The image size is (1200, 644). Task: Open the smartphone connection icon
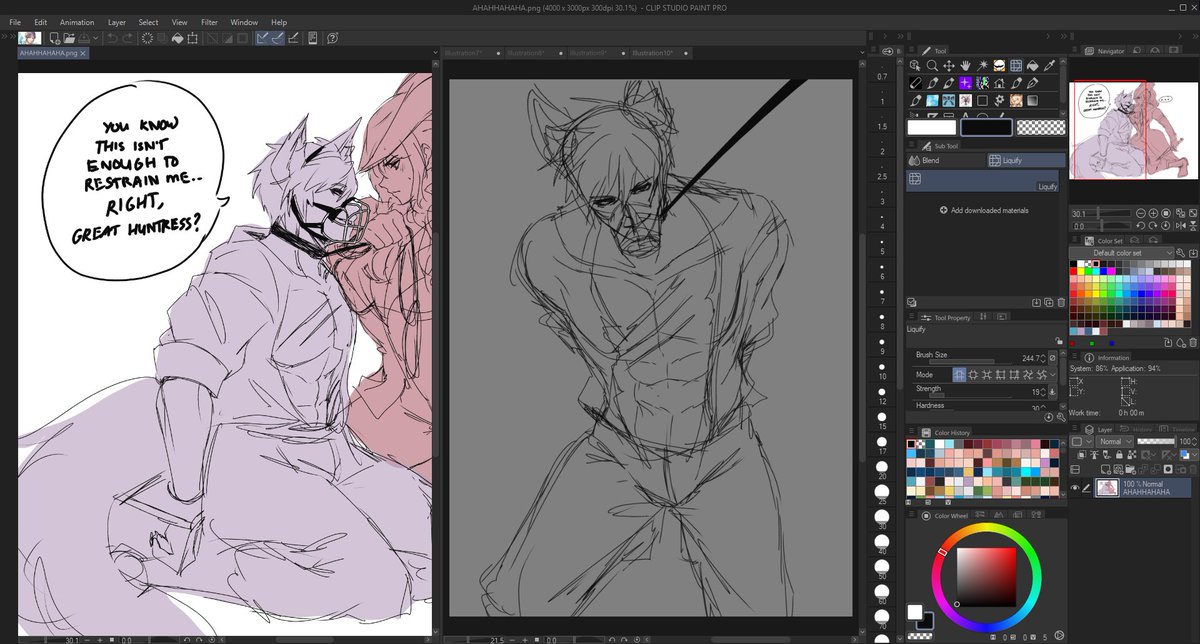[312, 38]
